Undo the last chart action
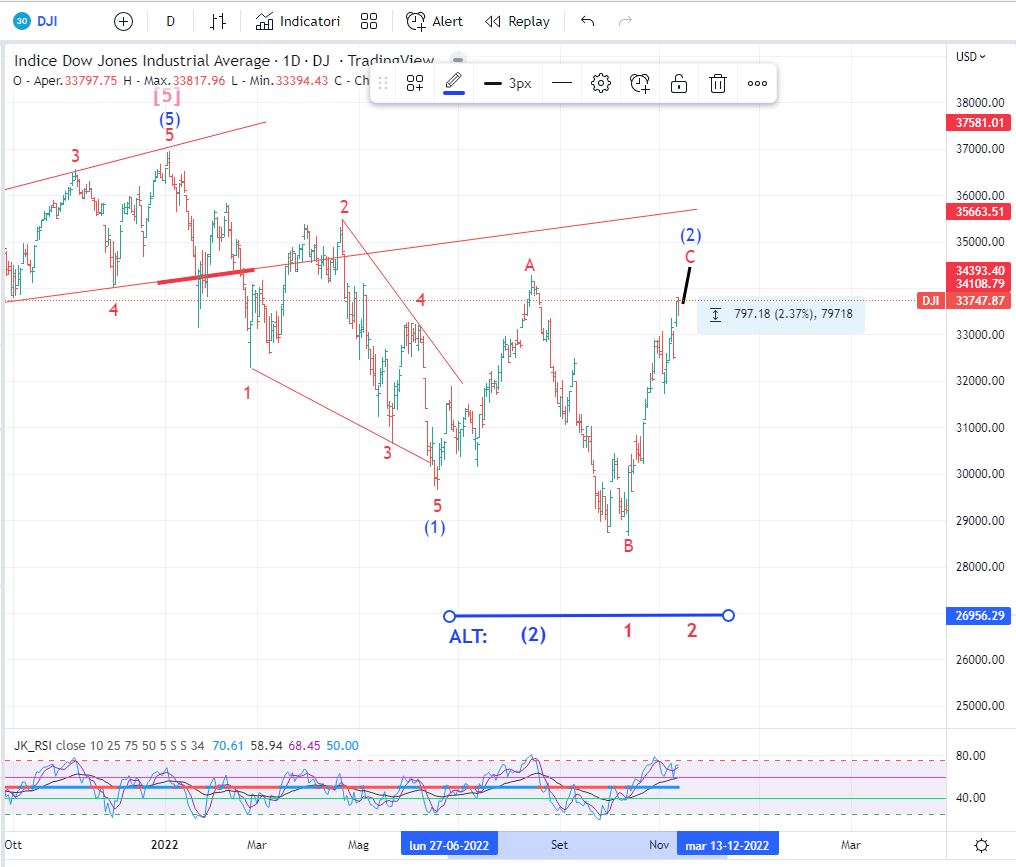The width and height of the screenshot is (1016, 867). click(x=588, y=21)
